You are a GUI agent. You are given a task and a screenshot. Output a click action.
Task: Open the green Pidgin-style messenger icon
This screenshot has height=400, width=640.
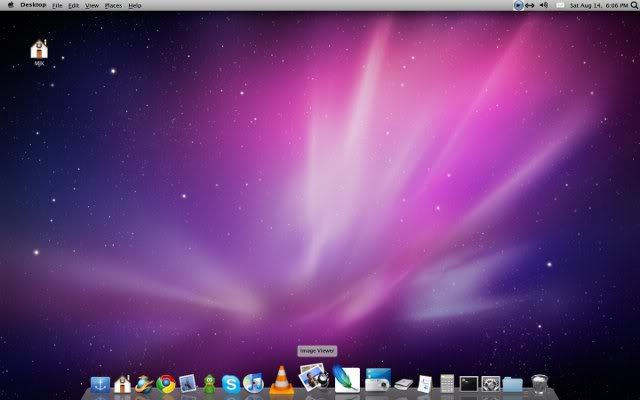tap(209, 383)
